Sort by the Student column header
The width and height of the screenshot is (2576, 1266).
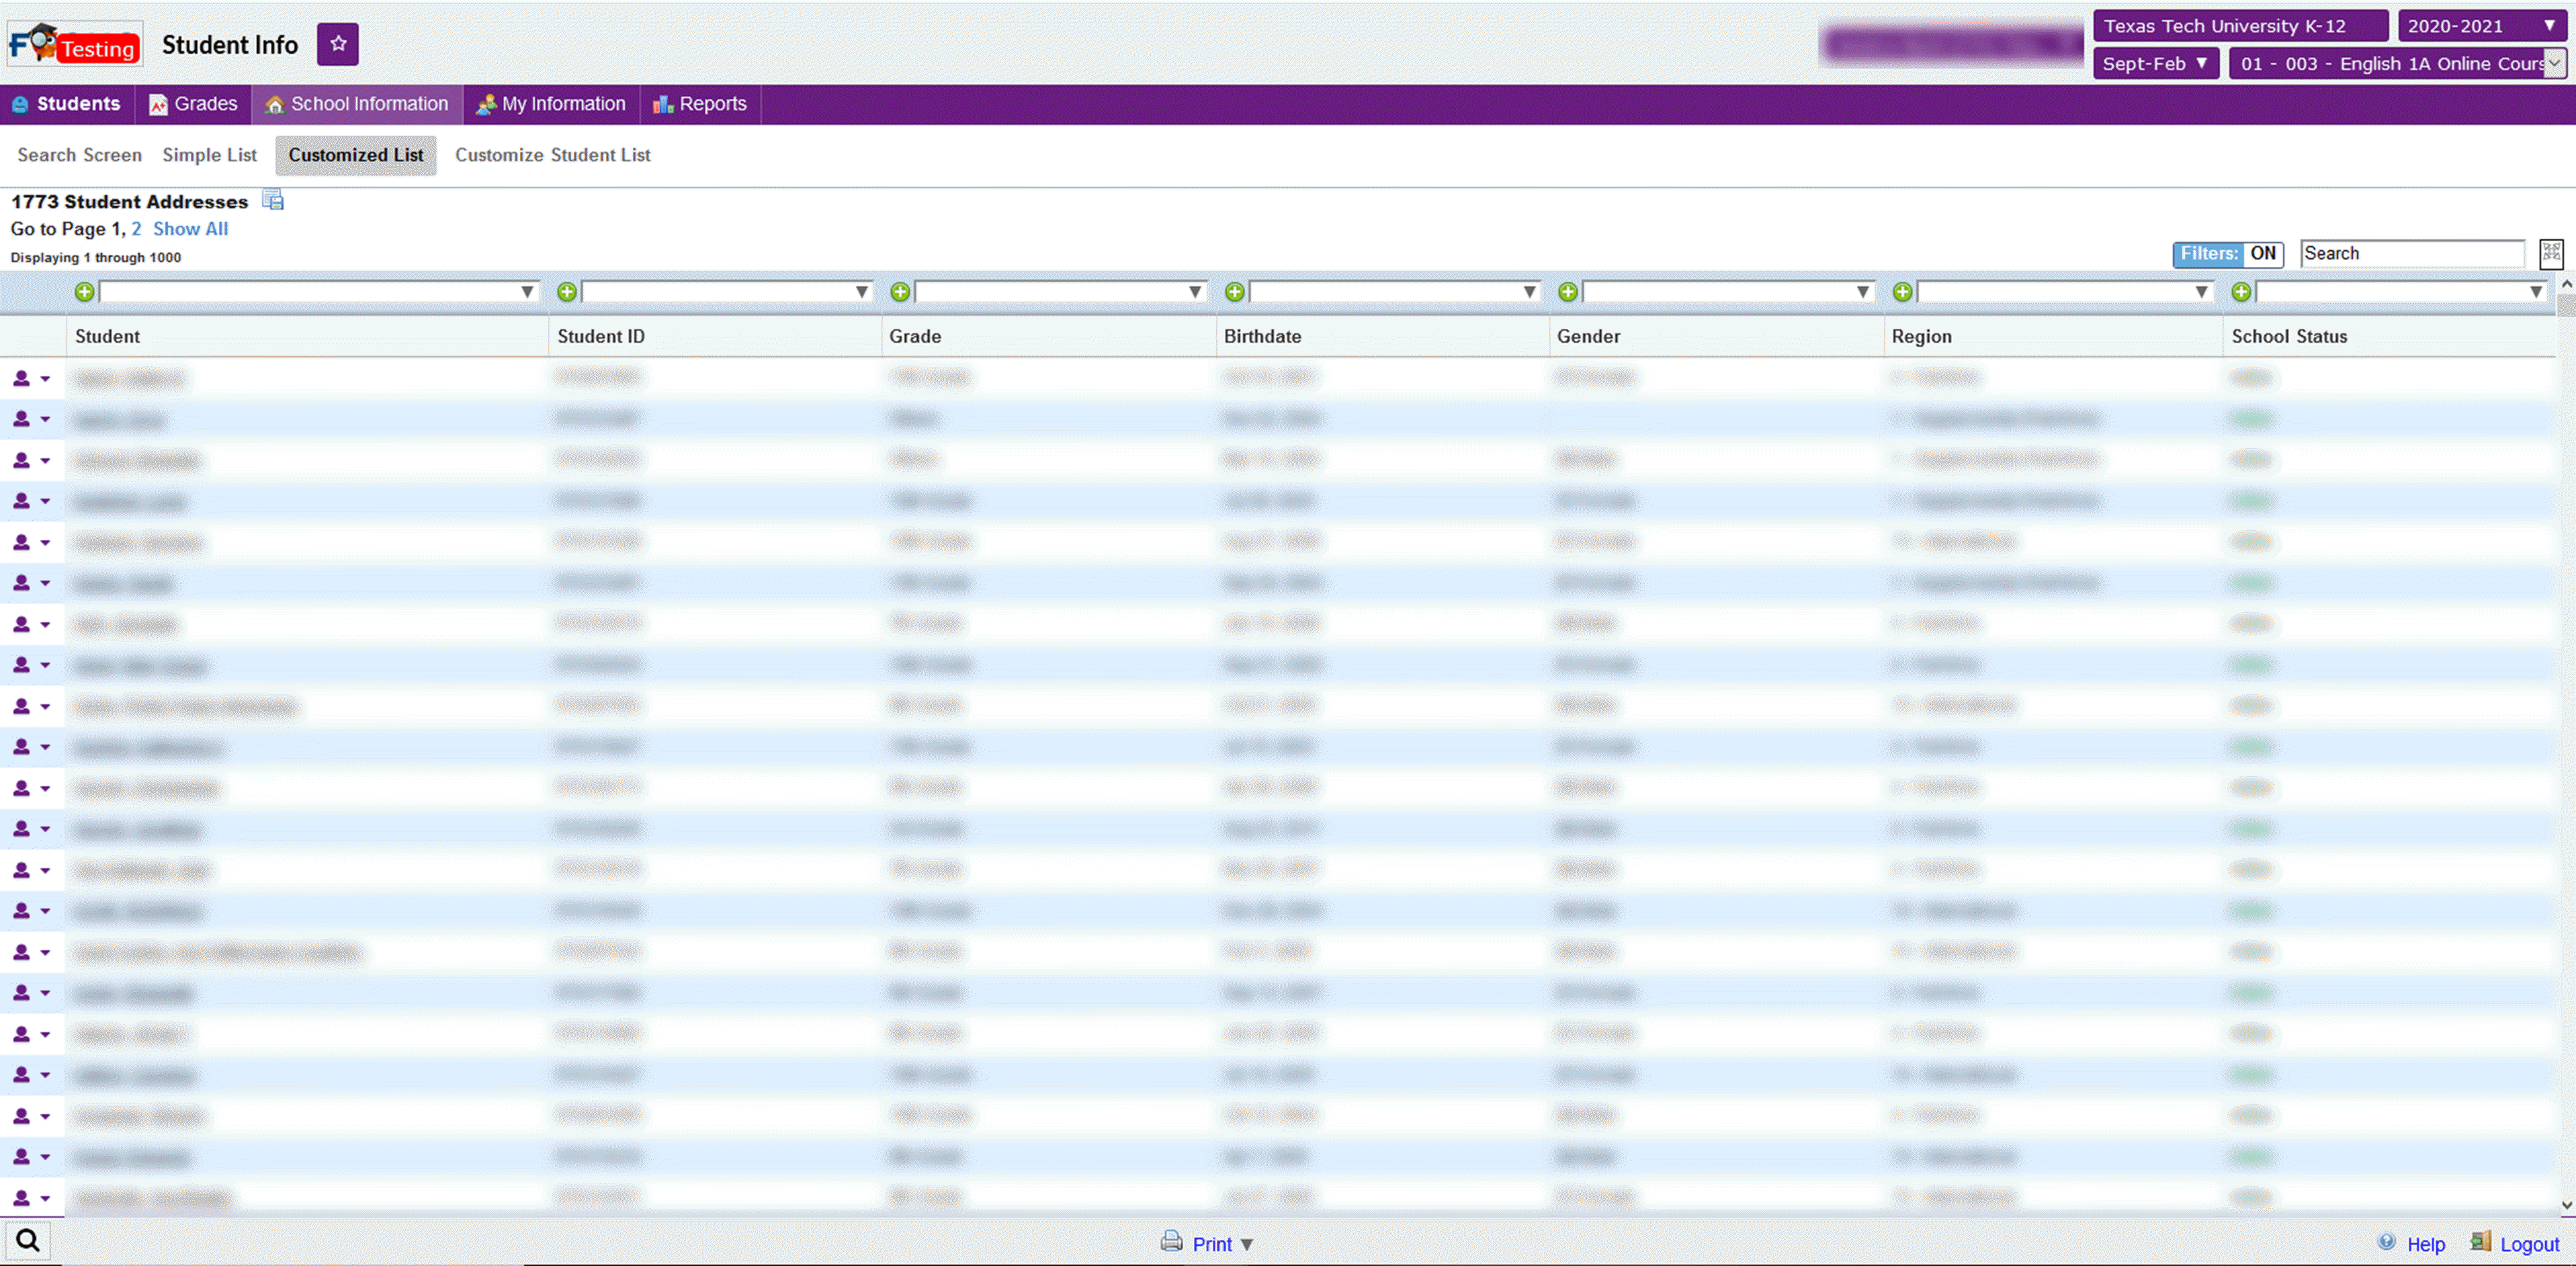(x=108, y=336)
